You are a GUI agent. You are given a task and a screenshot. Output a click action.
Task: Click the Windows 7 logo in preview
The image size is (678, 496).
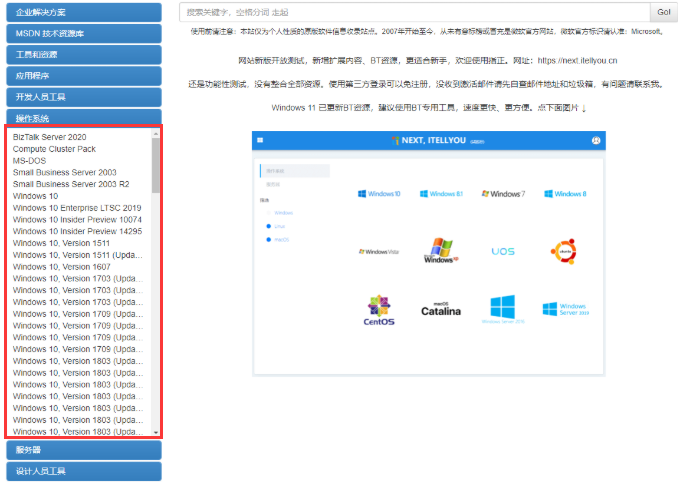502,194
